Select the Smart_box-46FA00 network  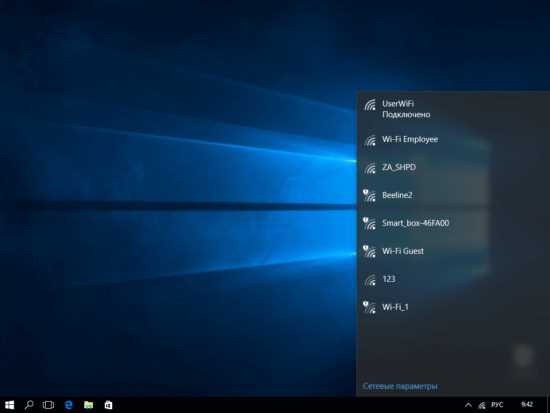[x=453, y=223]
